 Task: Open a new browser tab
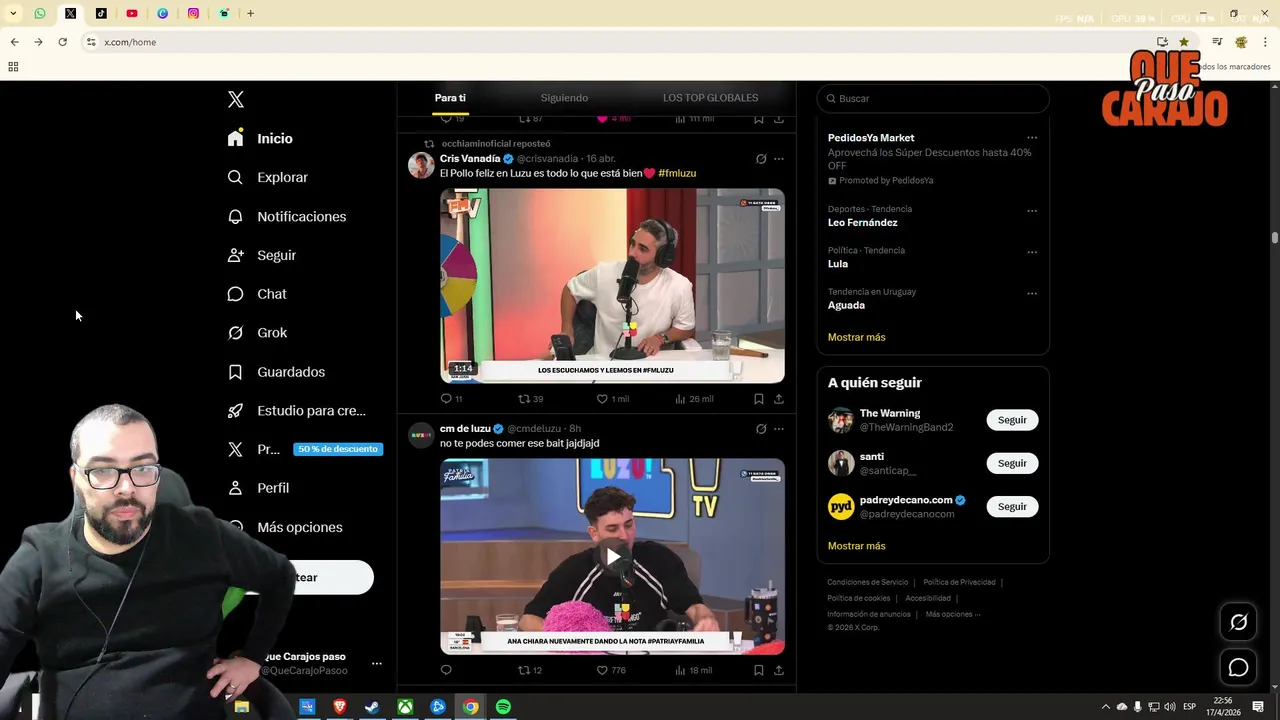tap(250, 13)
